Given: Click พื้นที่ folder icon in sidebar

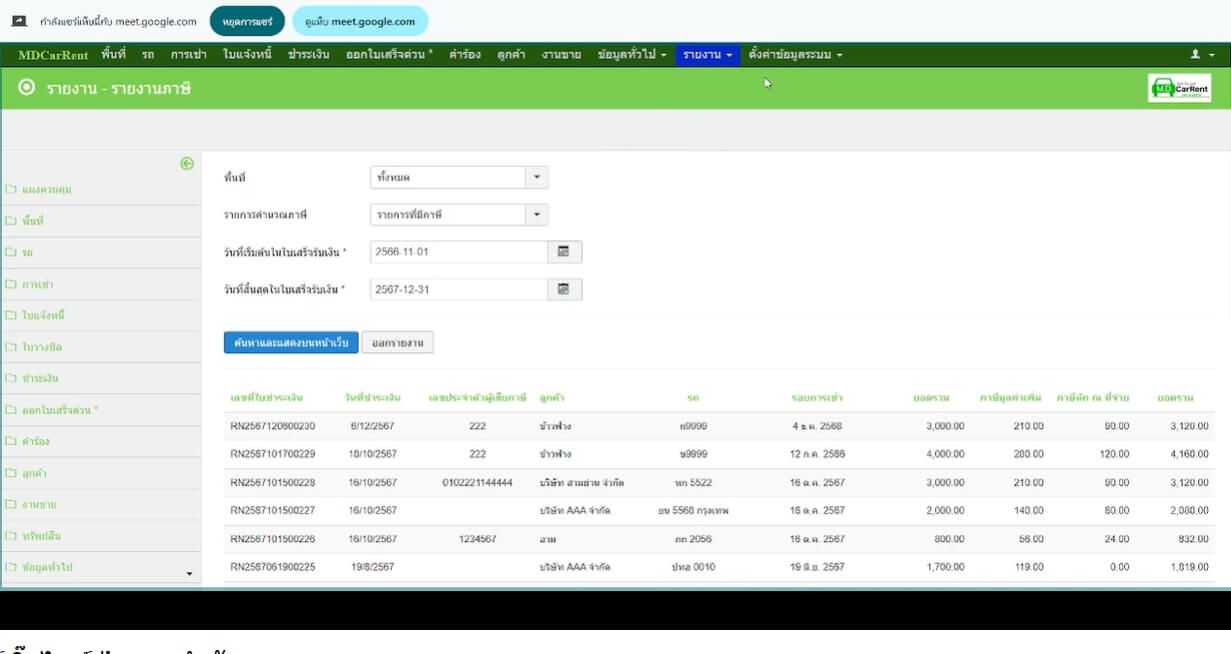Looking at the screenshot, I should [10, 221].
